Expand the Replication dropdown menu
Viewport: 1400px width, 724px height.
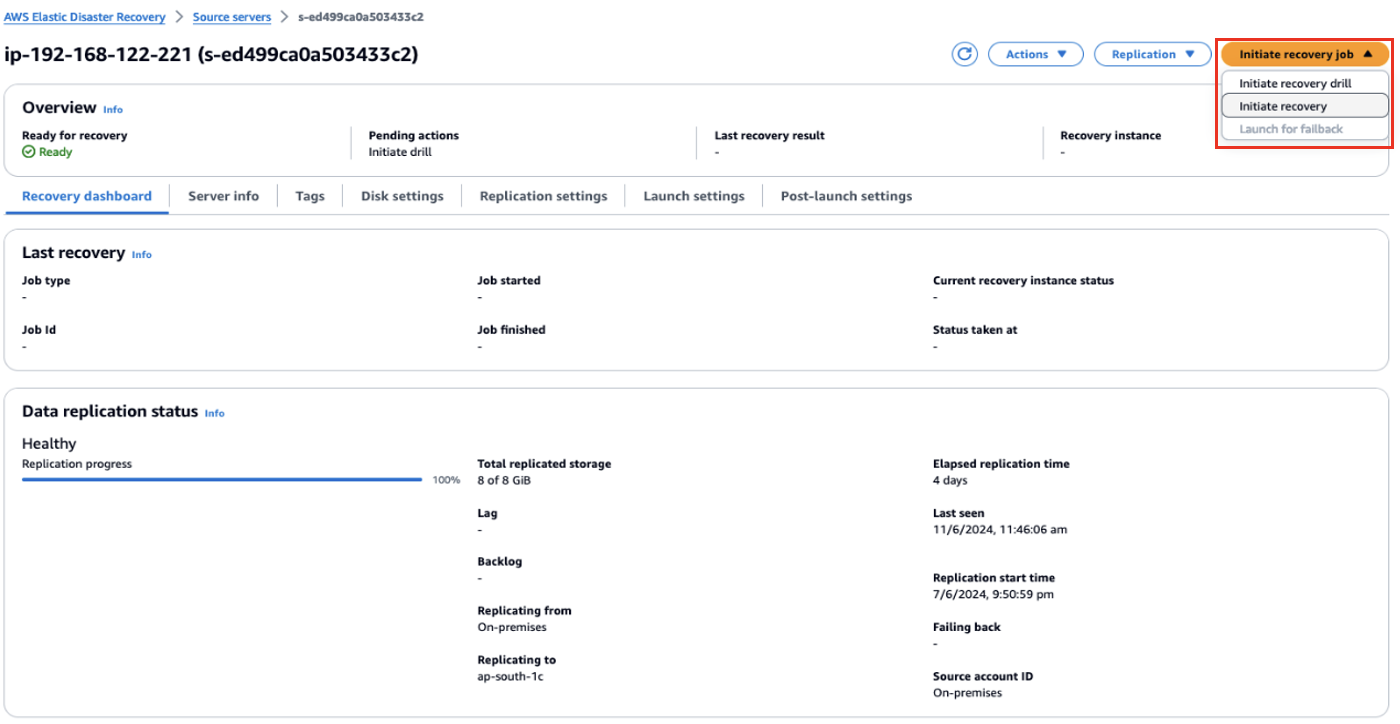point(1152,55)
